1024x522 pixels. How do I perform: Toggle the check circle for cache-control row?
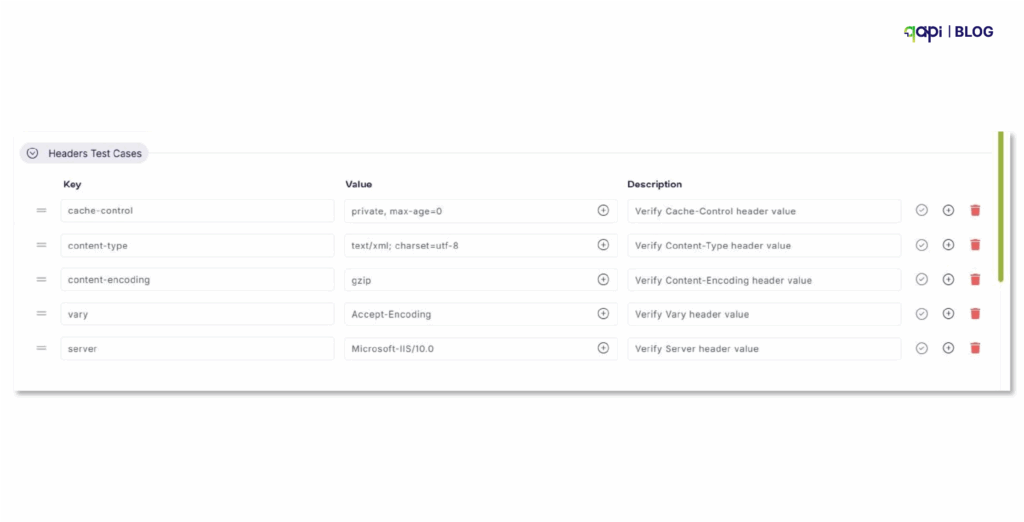921,210
